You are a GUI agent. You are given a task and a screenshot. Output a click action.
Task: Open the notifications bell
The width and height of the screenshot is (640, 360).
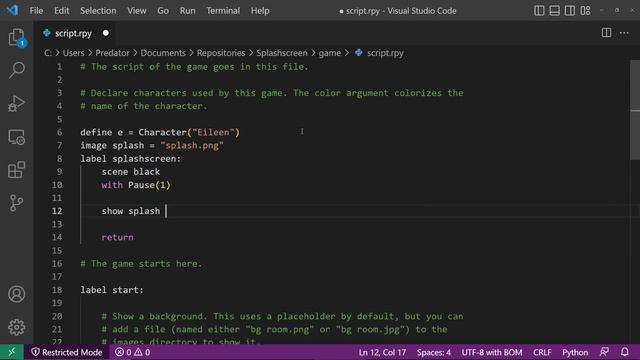click(624, 352)
